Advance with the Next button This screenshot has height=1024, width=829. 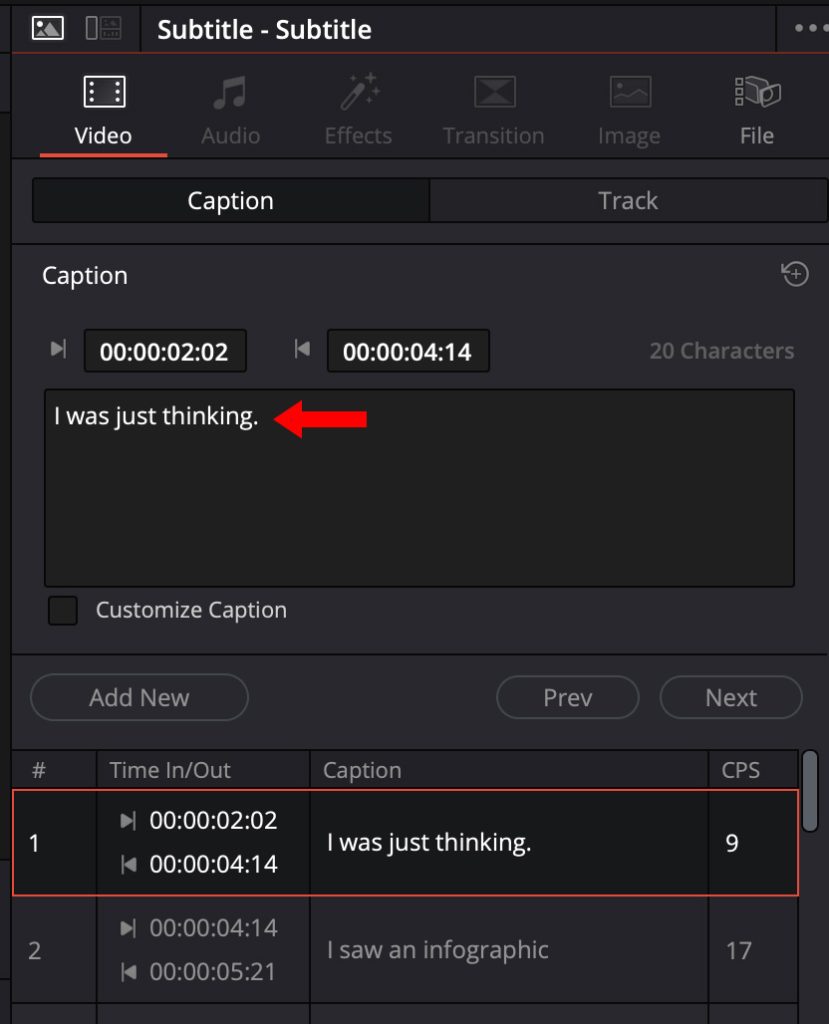pos(731,697)
